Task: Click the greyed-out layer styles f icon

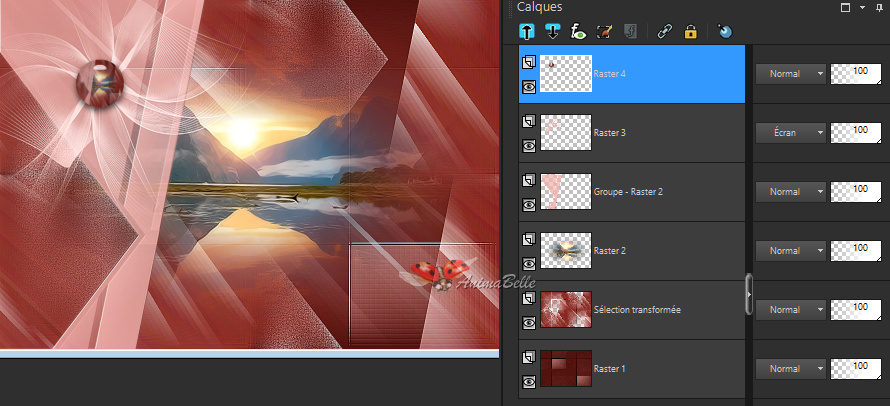Action: point(629,31)
